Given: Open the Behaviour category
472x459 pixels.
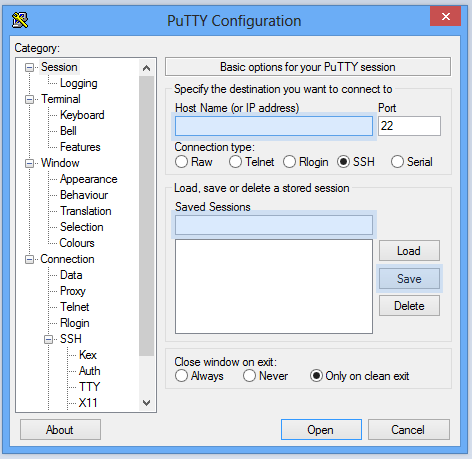Looking at the screenshot, I should (84, 195).
